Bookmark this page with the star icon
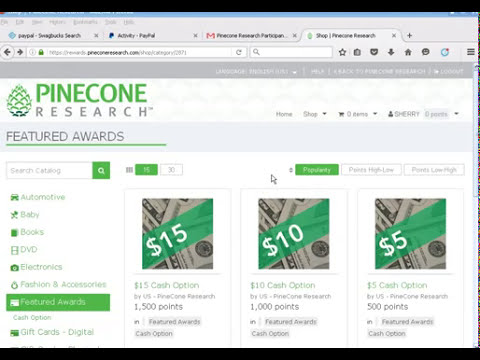480x360 pixels. 342,52
